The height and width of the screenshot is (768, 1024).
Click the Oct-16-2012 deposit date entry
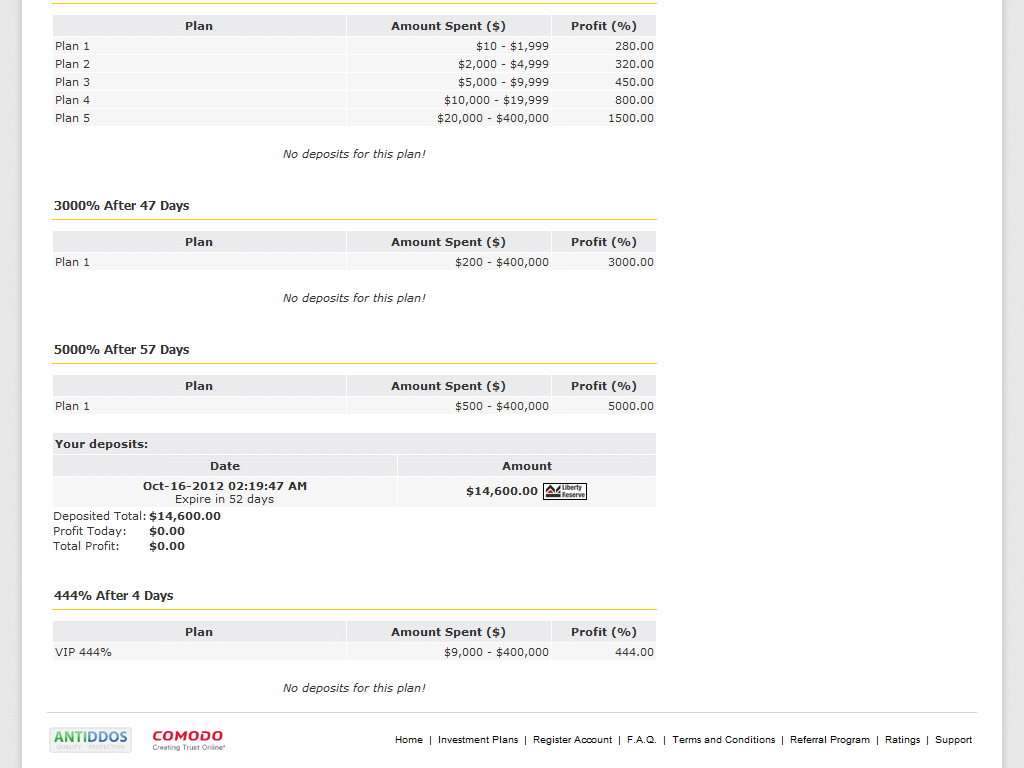pyautogui.click(x=225, y=486)
